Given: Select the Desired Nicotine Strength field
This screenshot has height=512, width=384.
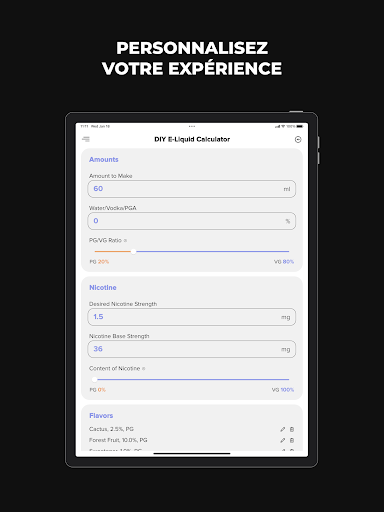Looking at the screenshot, I should 192,317.
